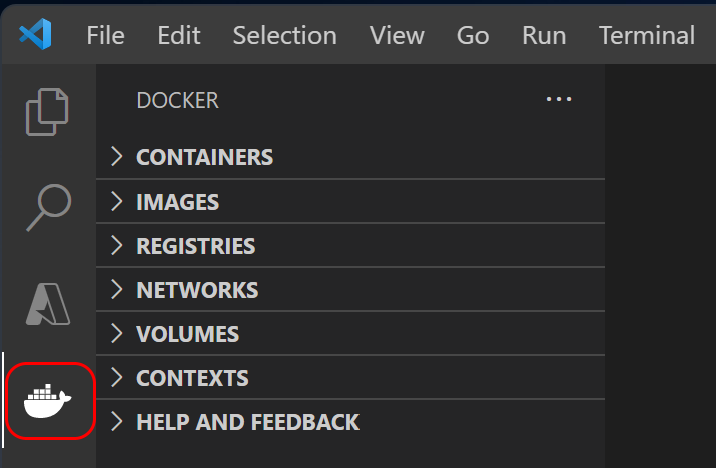
Task: Expand Help and Feedback section
Action: coord(247,422)
